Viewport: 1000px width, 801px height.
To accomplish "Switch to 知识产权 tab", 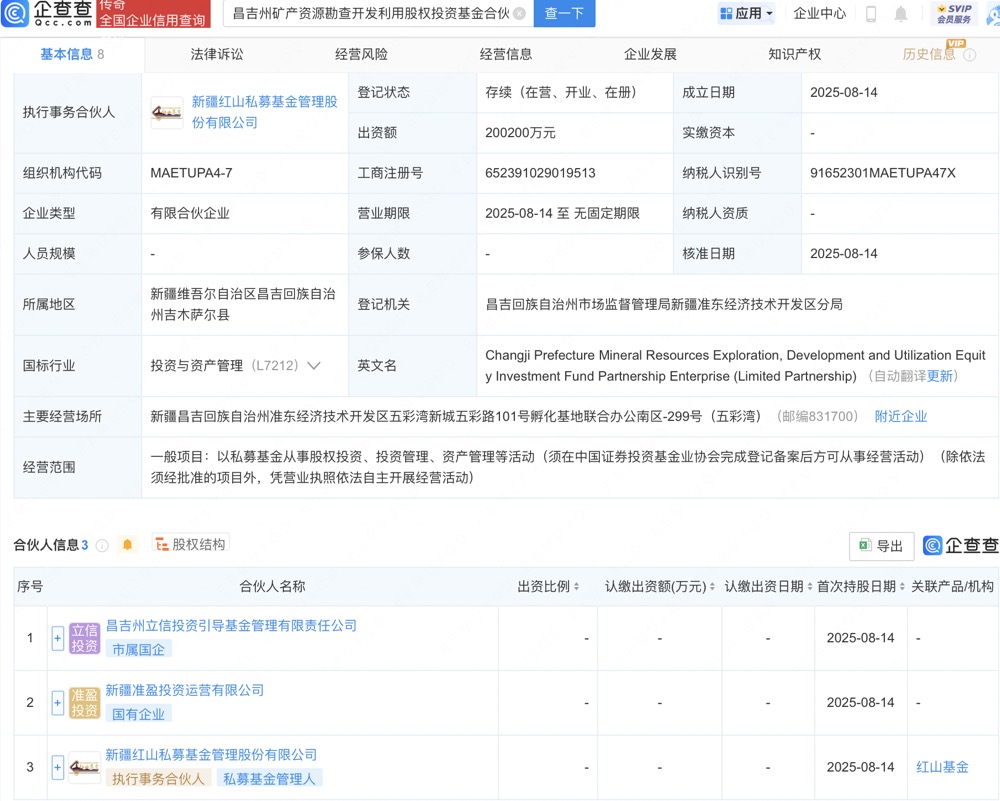I will pos(795,55).
